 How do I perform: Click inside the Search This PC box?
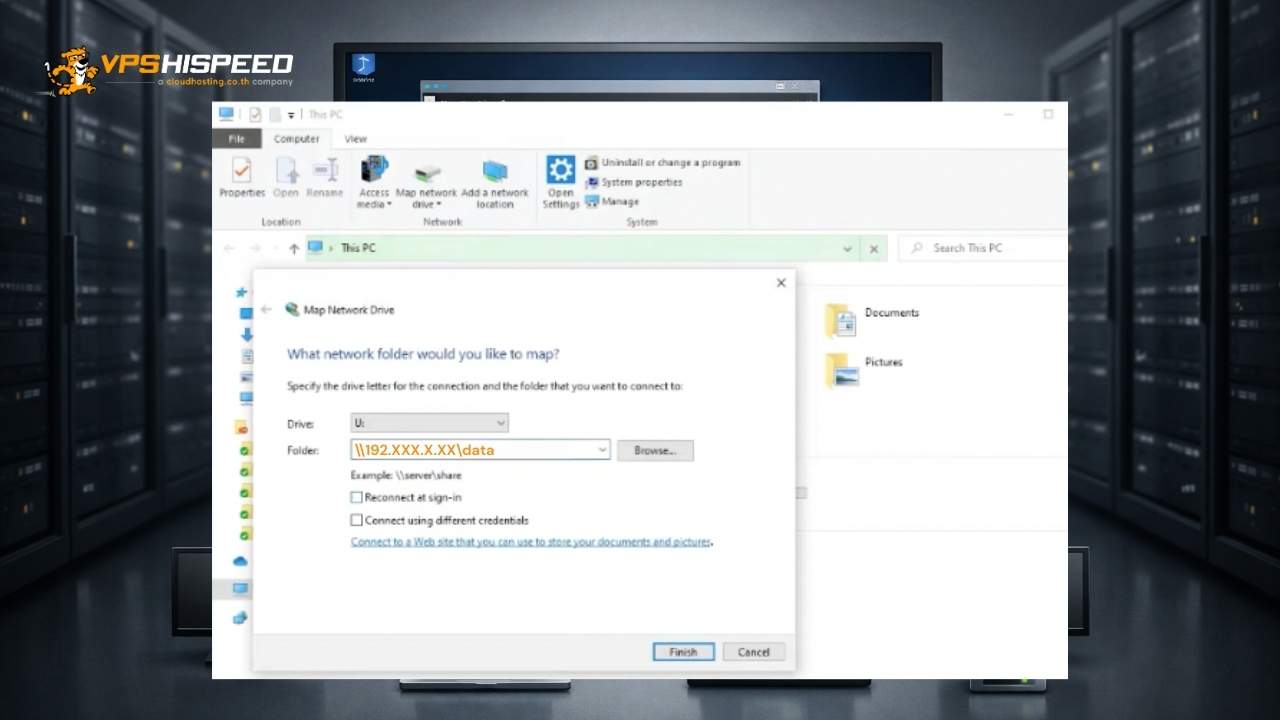coord(980,247)
